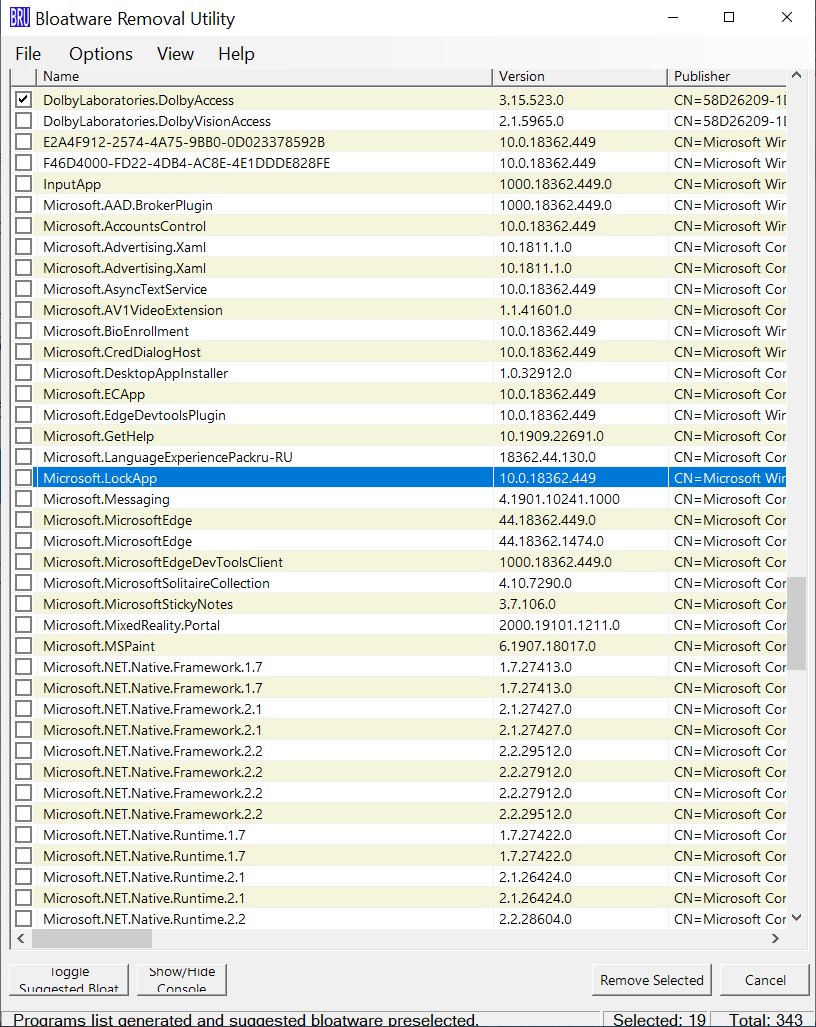Select the Microsoft.DesktopAppInstaller row

[398, 373]
